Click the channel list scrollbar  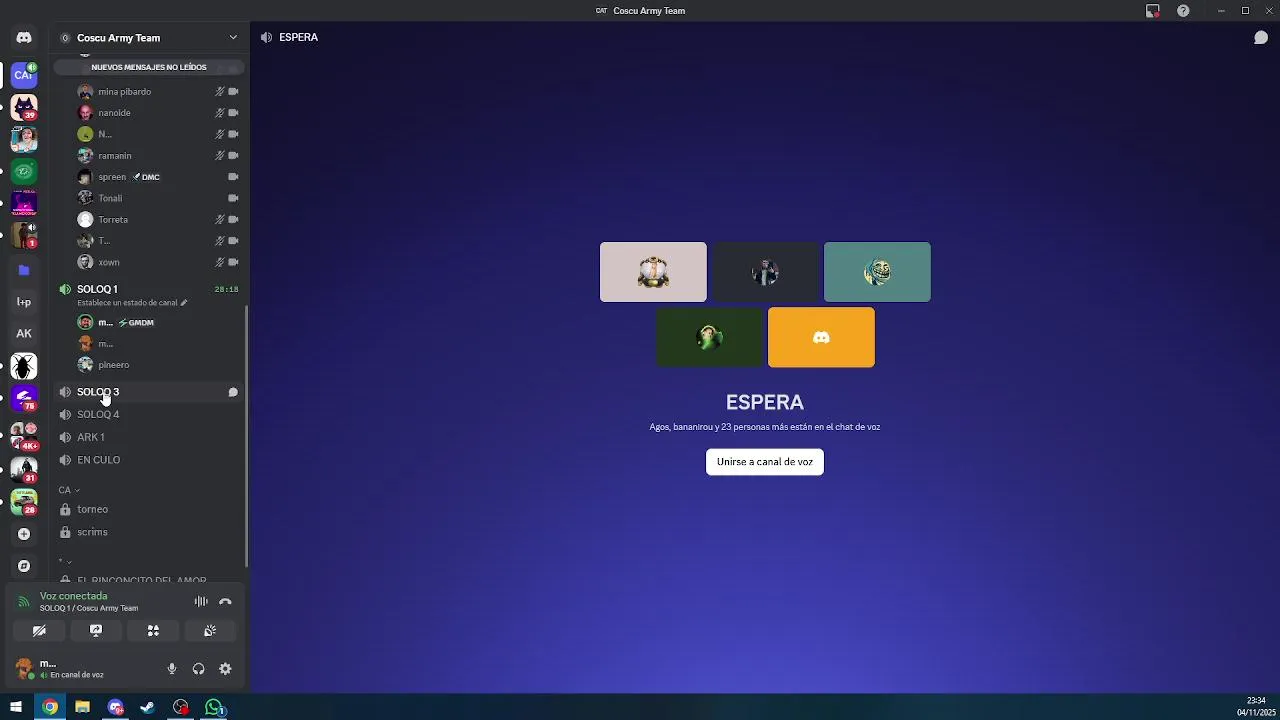(x=246, y=435)
